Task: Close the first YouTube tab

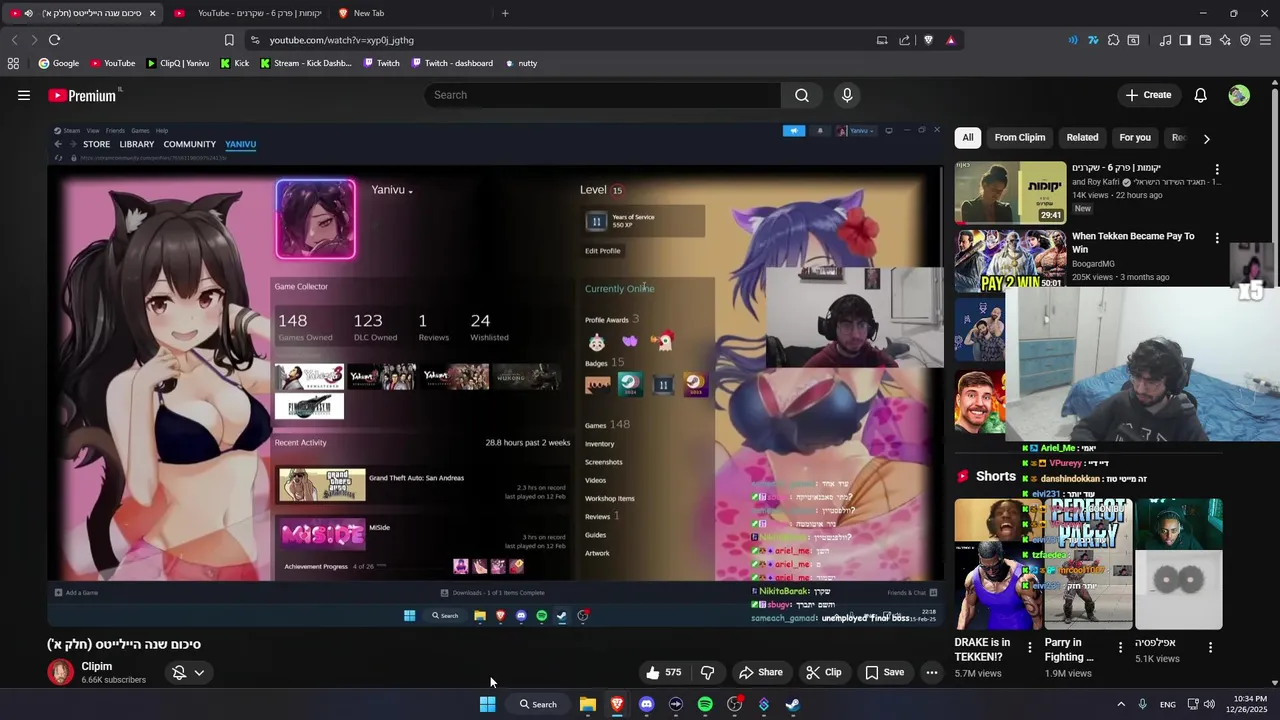Action: coord(152,13)
